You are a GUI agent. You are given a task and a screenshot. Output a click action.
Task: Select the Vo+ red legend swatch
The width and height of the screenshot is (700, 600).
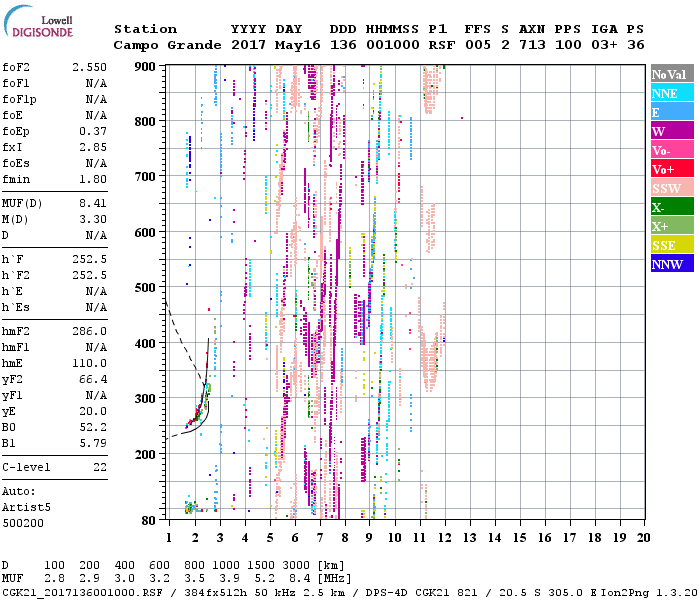click(672, 169)
